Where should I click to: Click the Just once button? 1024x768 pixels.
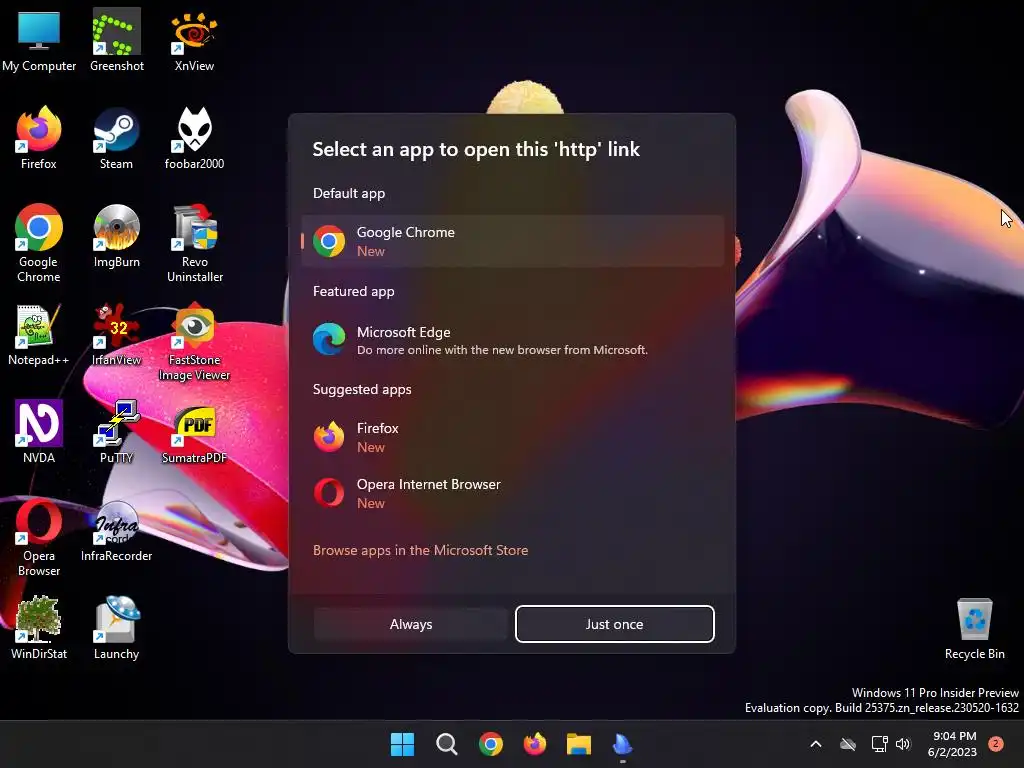615,624
